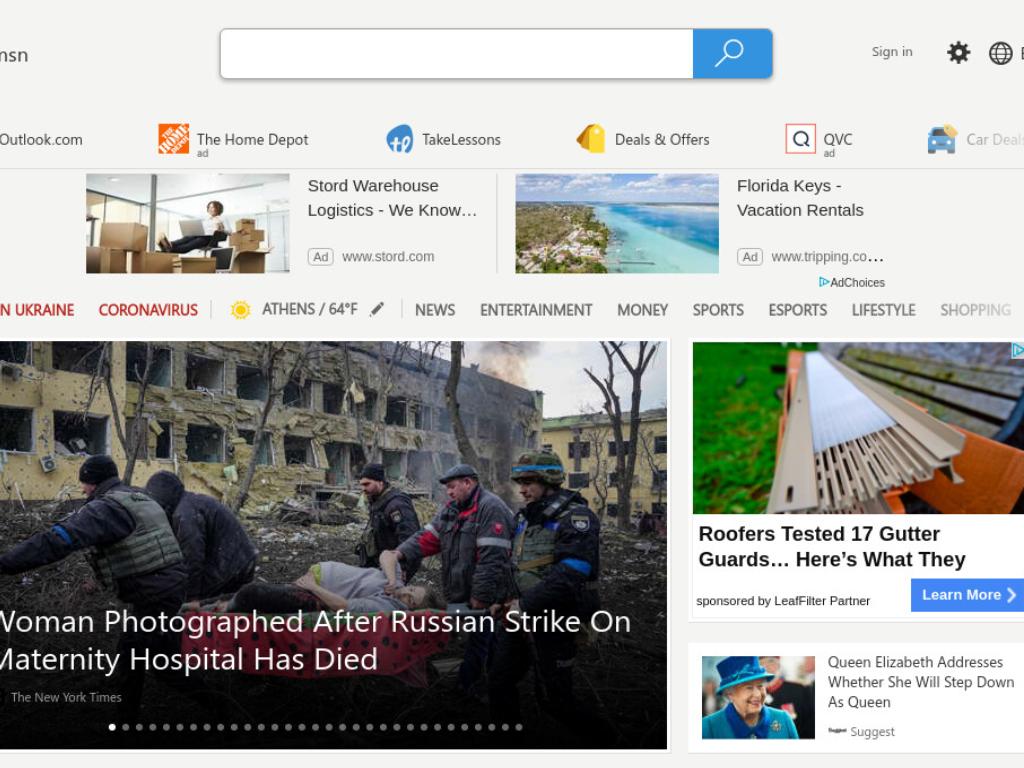
Task: Open the Outlook.com shortcut
Action: coord(41,139)
